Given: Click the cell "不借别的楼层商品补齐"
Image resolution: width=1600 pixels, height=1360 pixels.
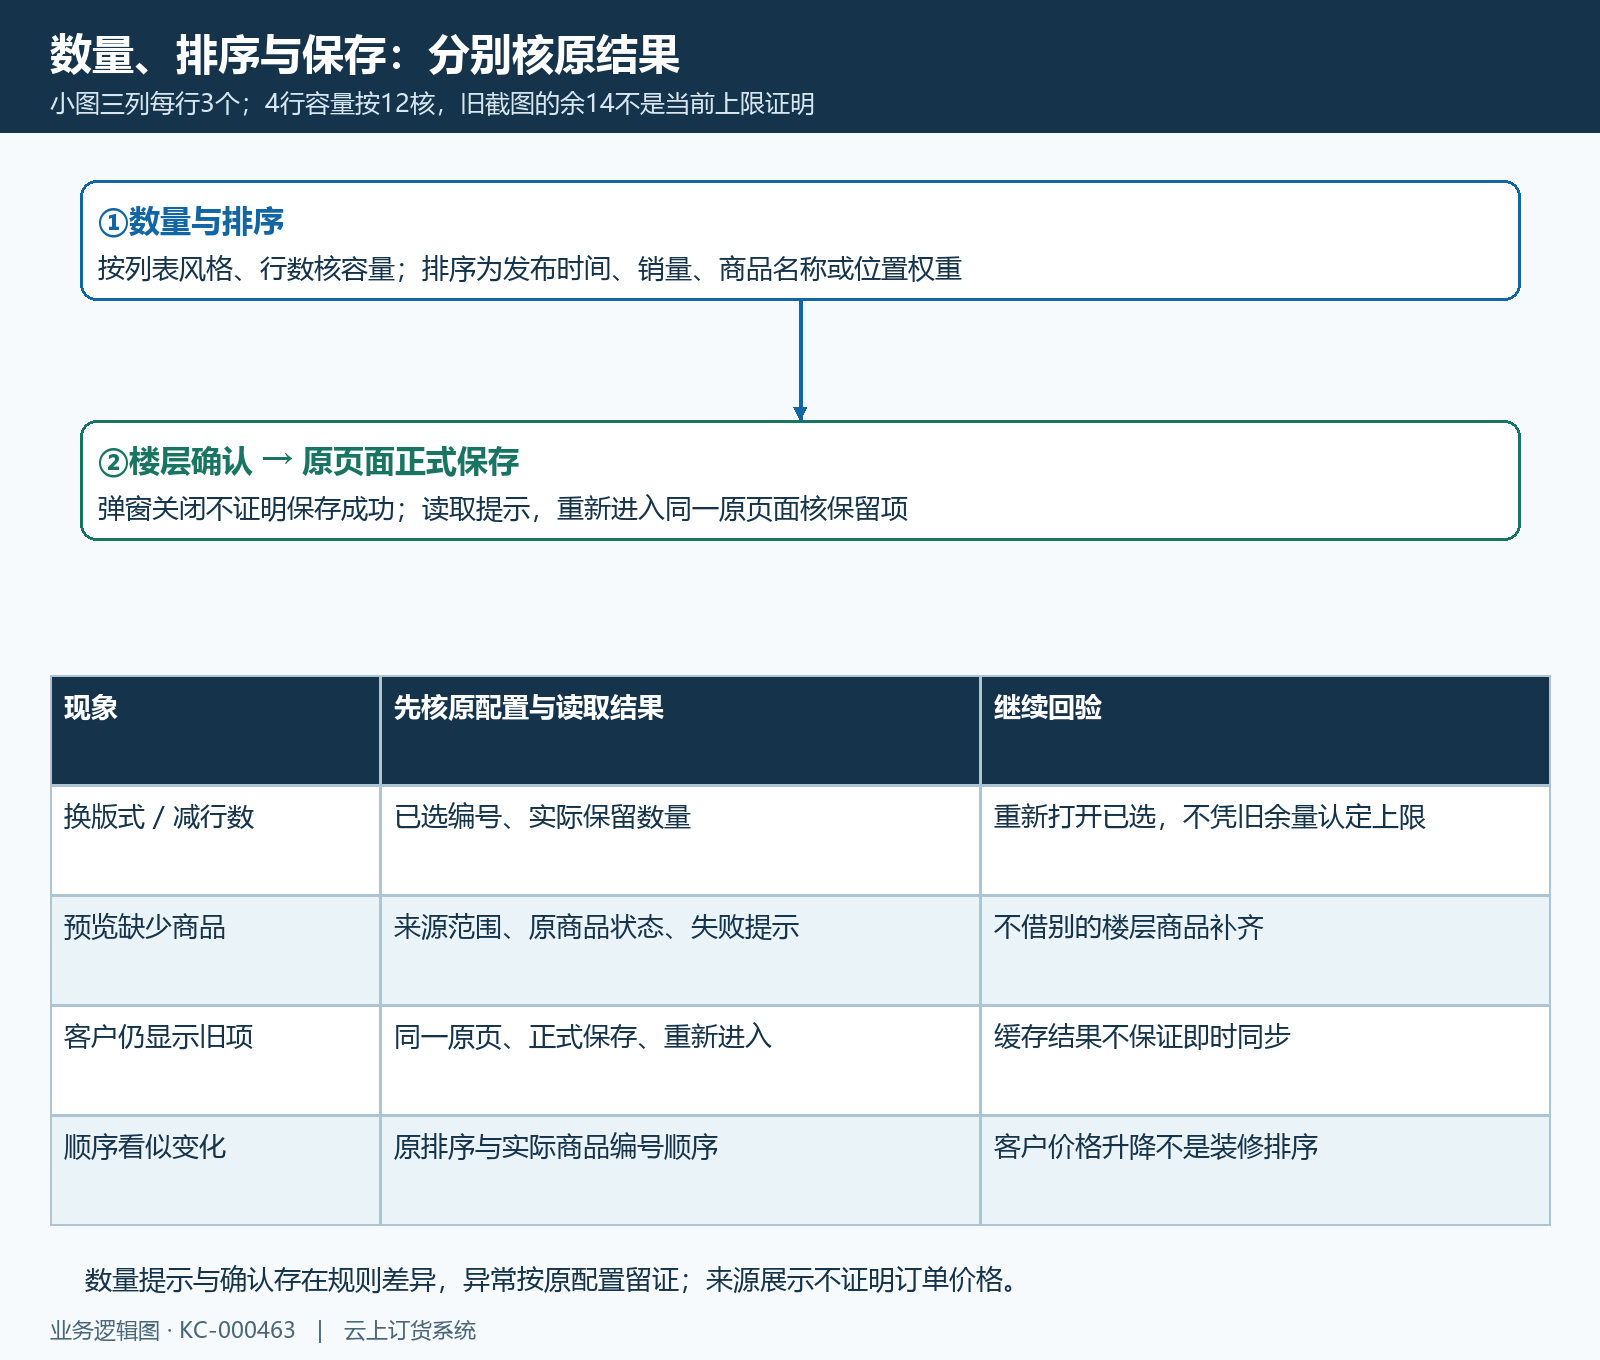Looking at the screenshot, I should click(x=1265, y=951).
